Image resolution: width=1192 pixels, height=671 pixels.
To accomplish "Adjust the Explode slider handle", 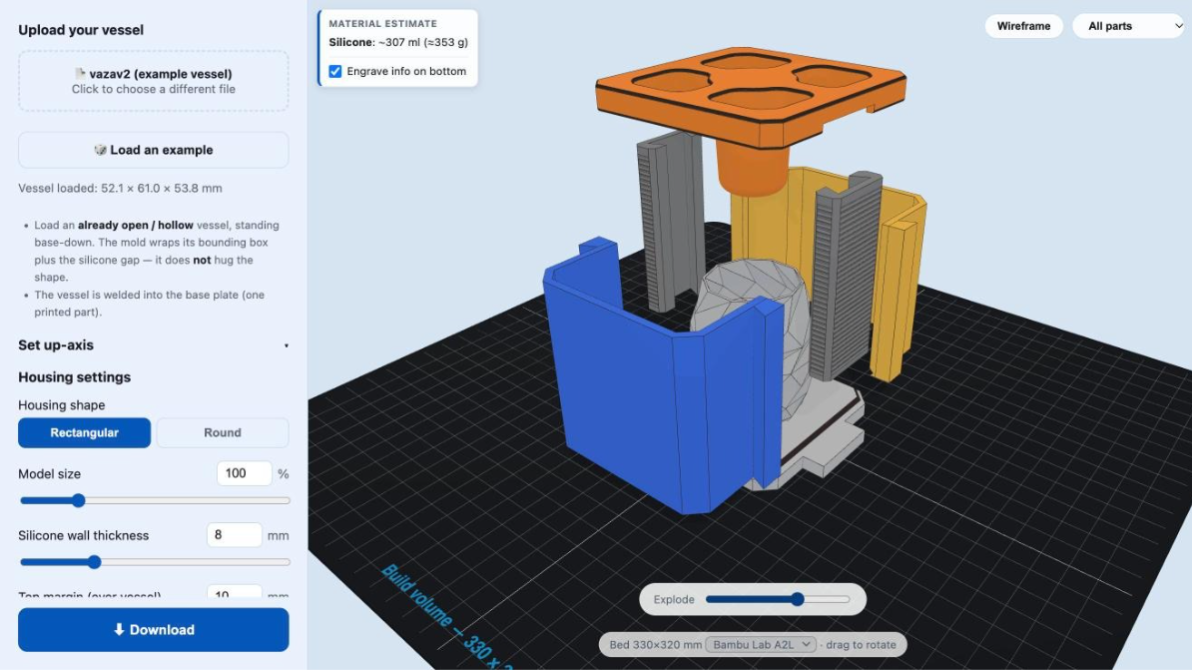I will [x=797, y=599].
